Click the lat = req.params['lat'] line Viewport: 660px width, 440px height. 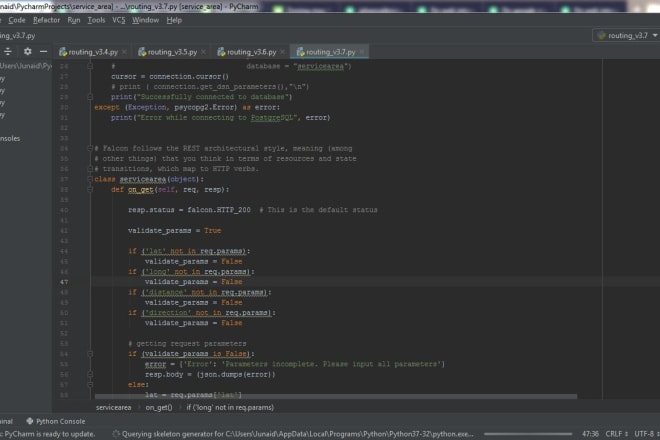[x=193, y=395]
